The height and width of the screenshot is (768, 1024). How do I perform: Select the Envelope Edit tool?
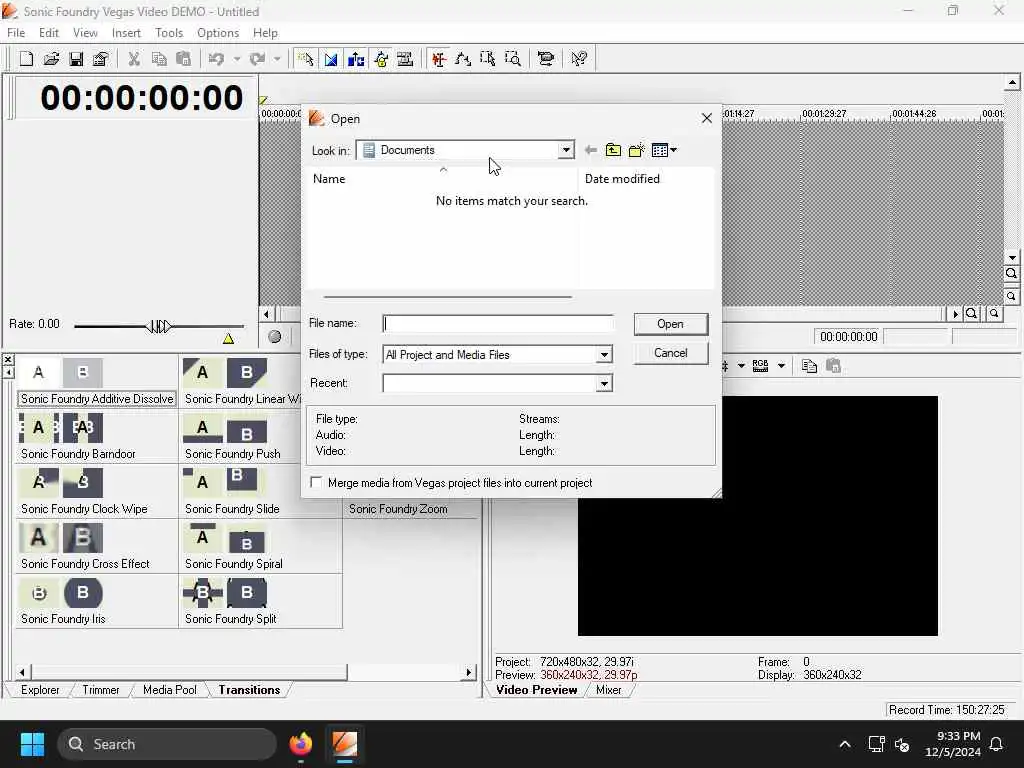[x=463, y=59]
